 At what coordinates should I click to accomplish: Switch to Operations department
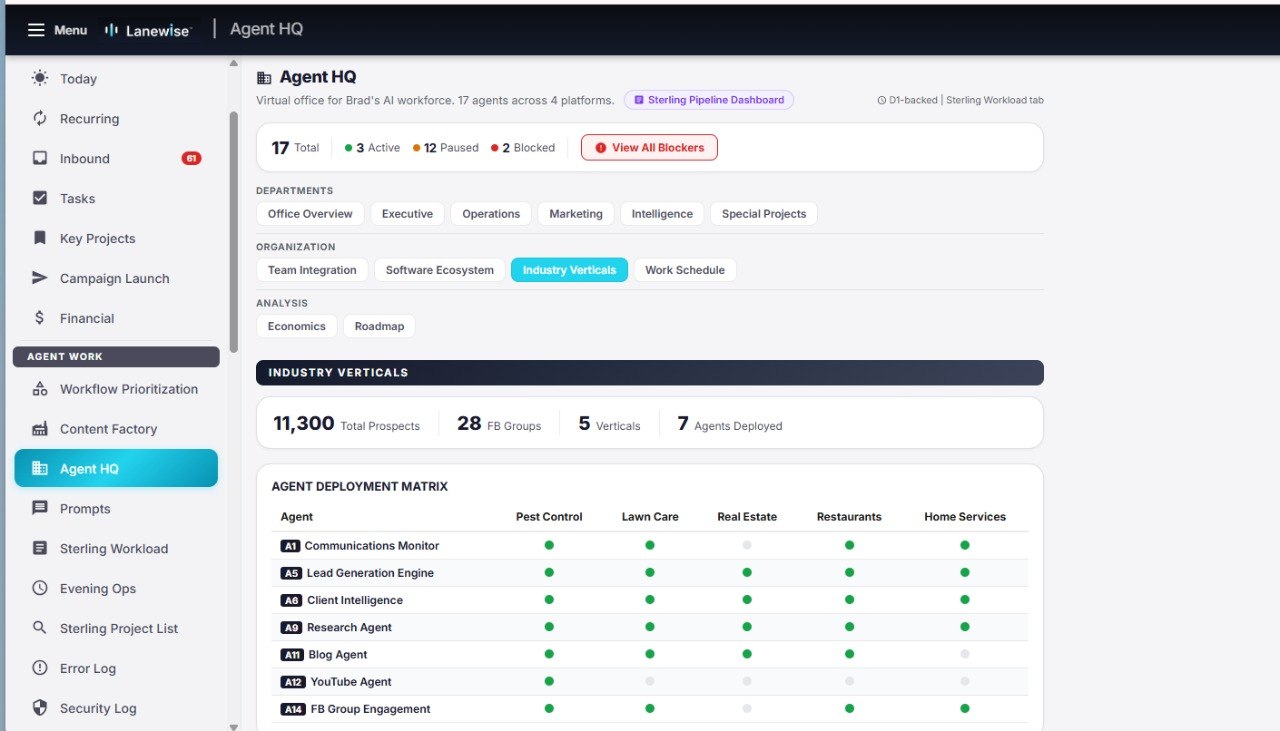point(491,214)
